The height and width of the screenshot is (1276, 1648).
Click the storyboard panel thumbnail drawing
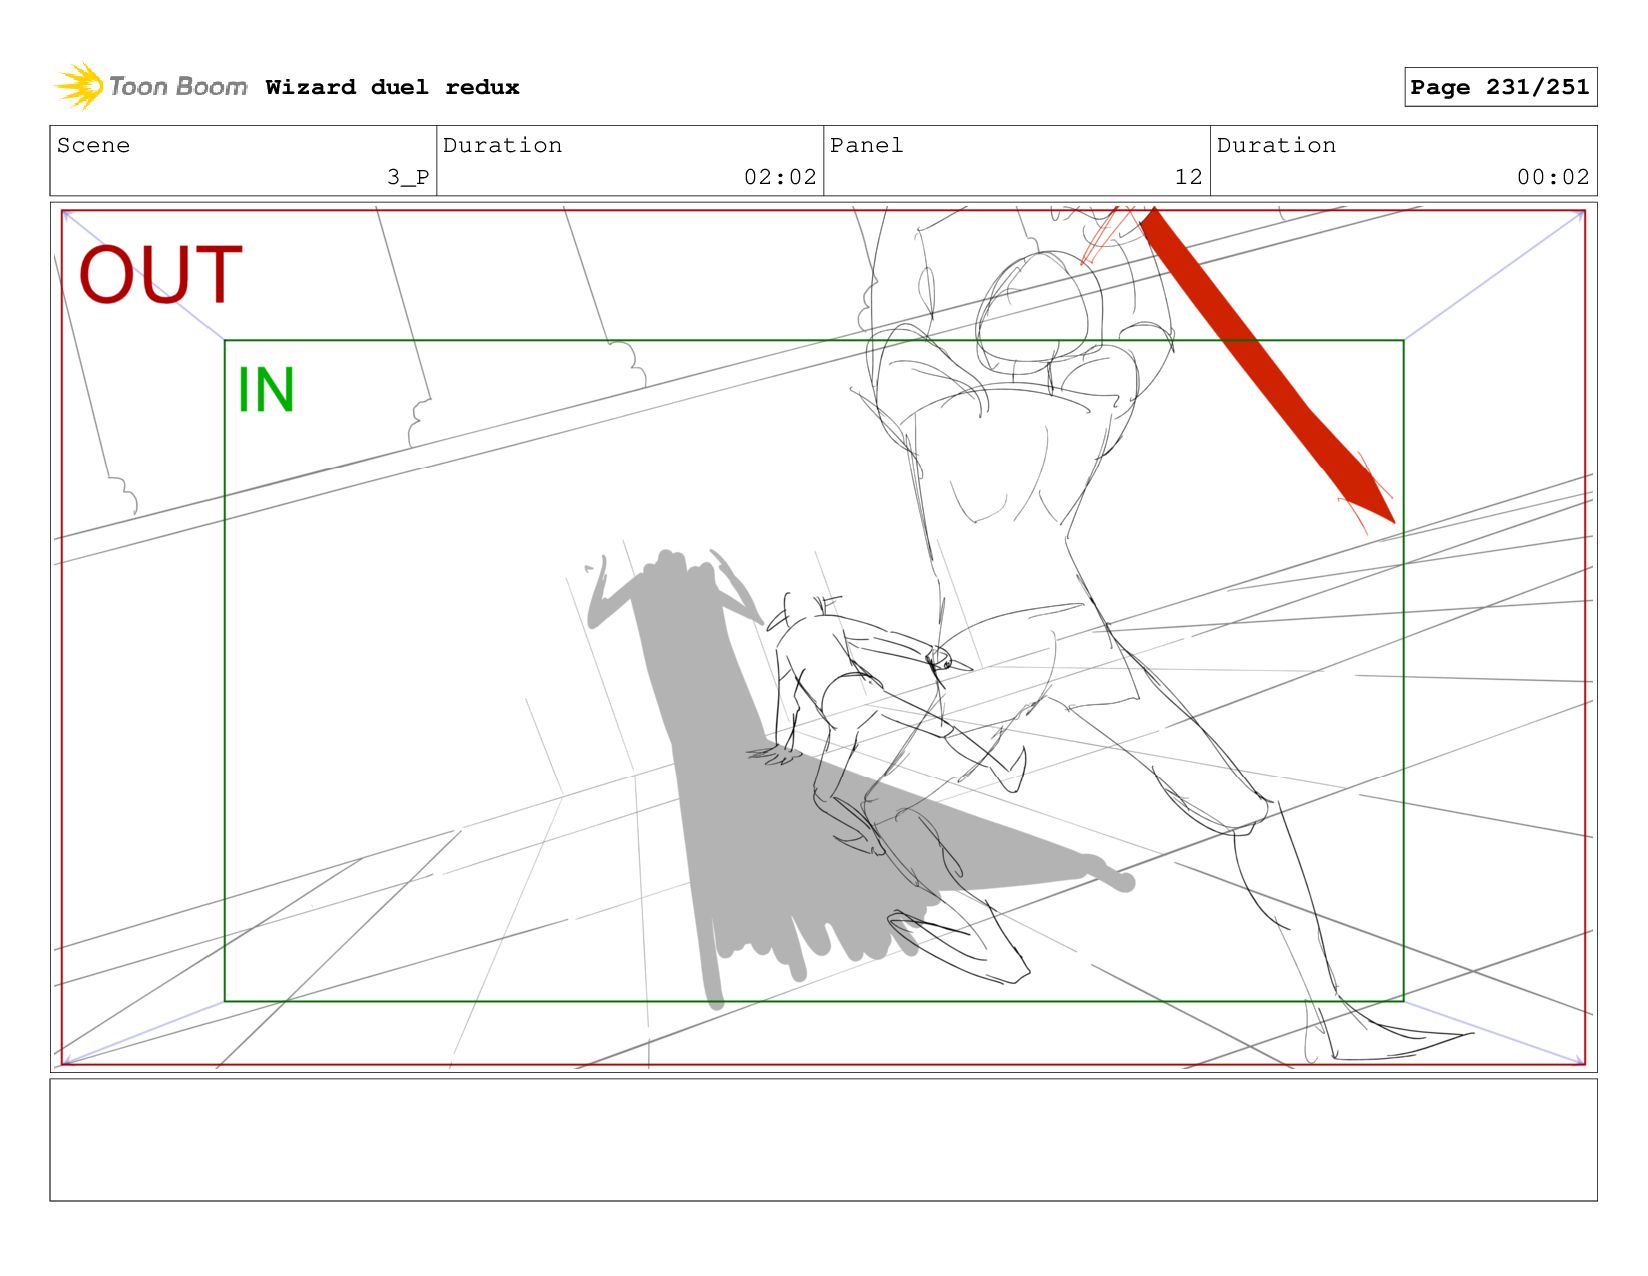pos(823,637)
